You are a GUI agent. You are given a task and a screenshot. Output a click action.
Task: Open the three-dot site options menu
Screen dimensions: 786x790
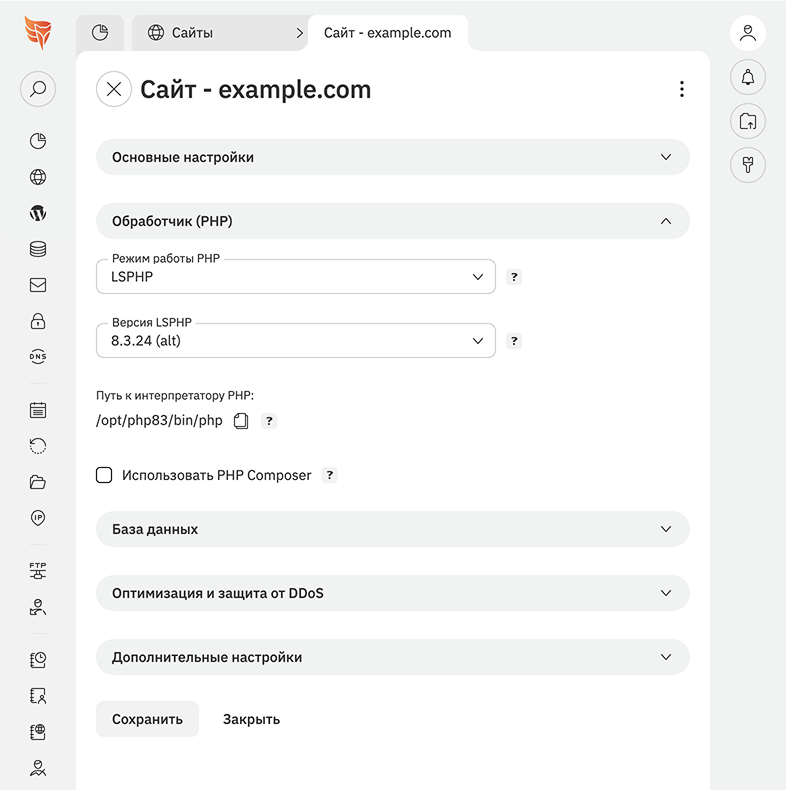coord(682,89)
